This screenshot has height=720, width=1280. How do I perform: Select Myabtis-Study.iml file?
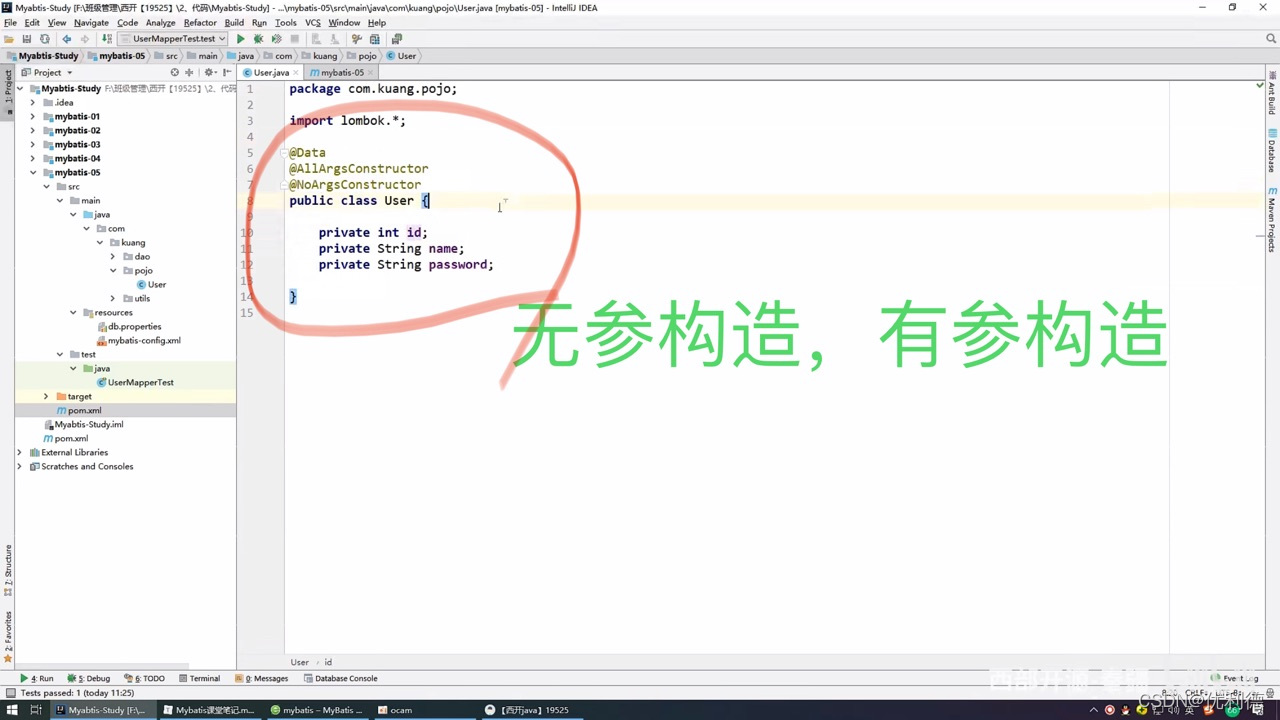(x=82, y=424)
